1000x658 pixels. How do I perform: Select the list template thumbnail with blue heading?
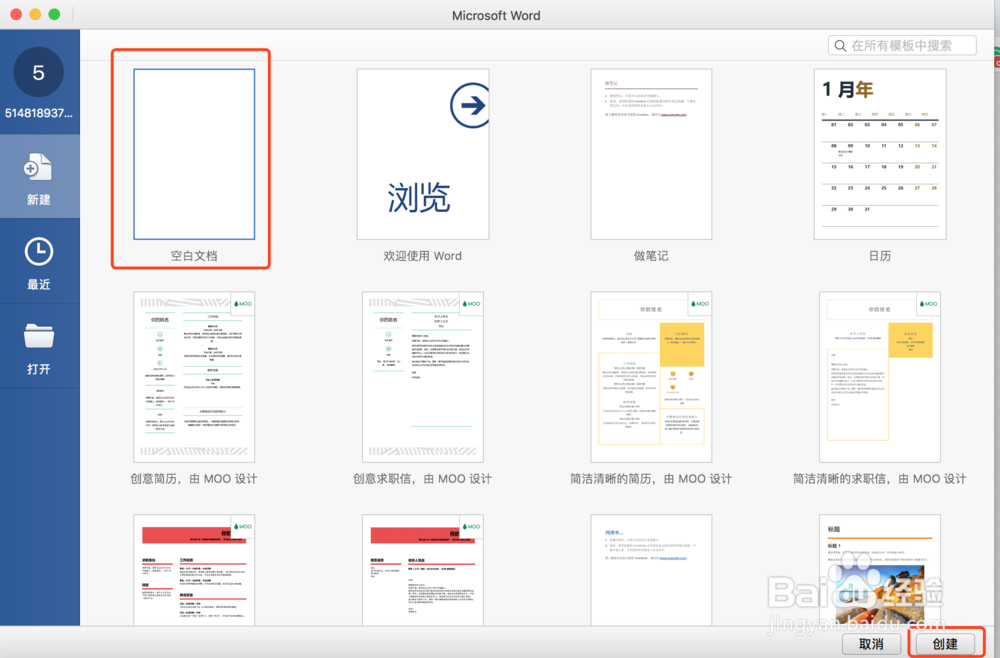[x=651, y=570]
